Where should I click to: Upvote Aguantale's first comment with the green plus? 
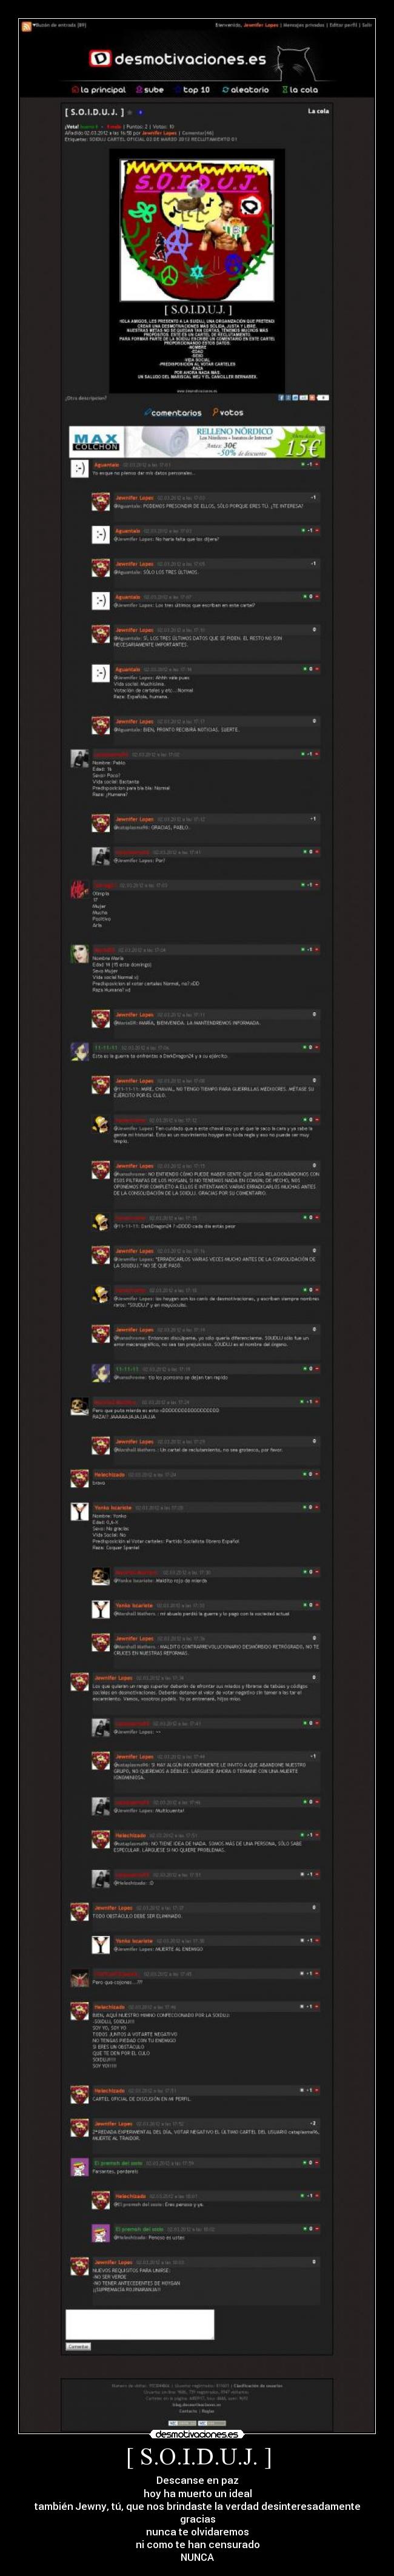point(303,464)
